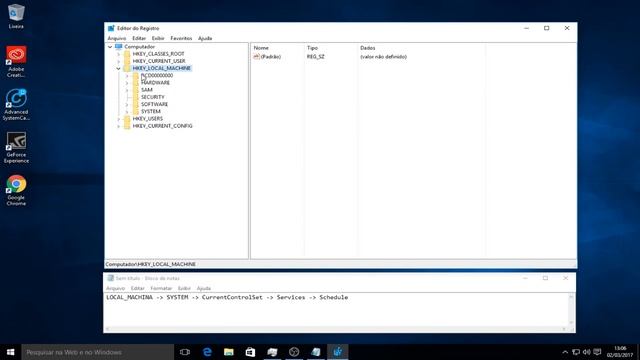Select the HARDWARE key
The height and width of the screenshot is (360, 640).
point(155,83)
